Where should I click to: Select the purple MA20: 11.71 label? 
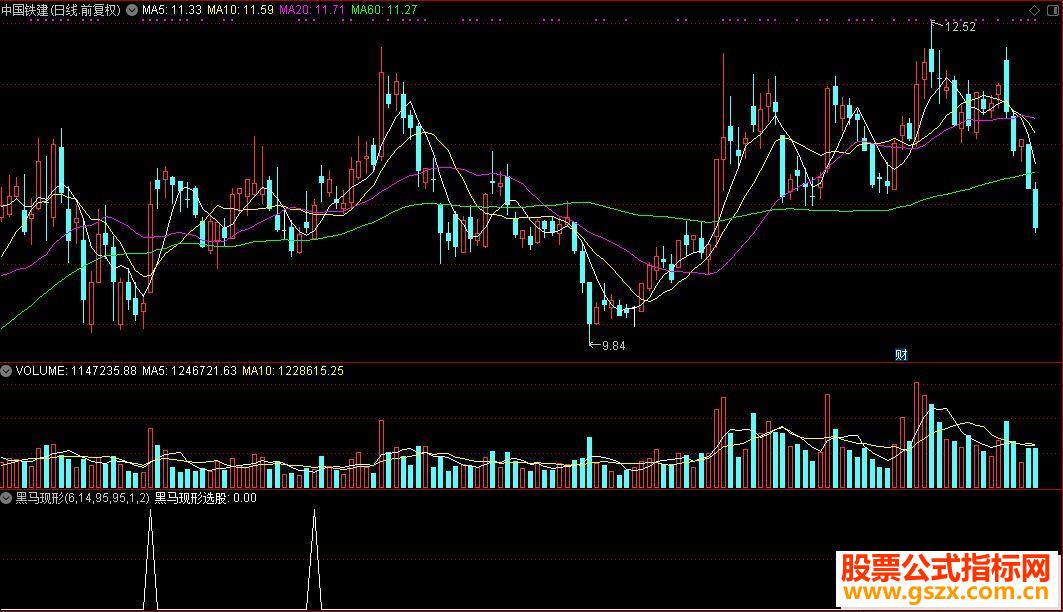tap(312, 10)
